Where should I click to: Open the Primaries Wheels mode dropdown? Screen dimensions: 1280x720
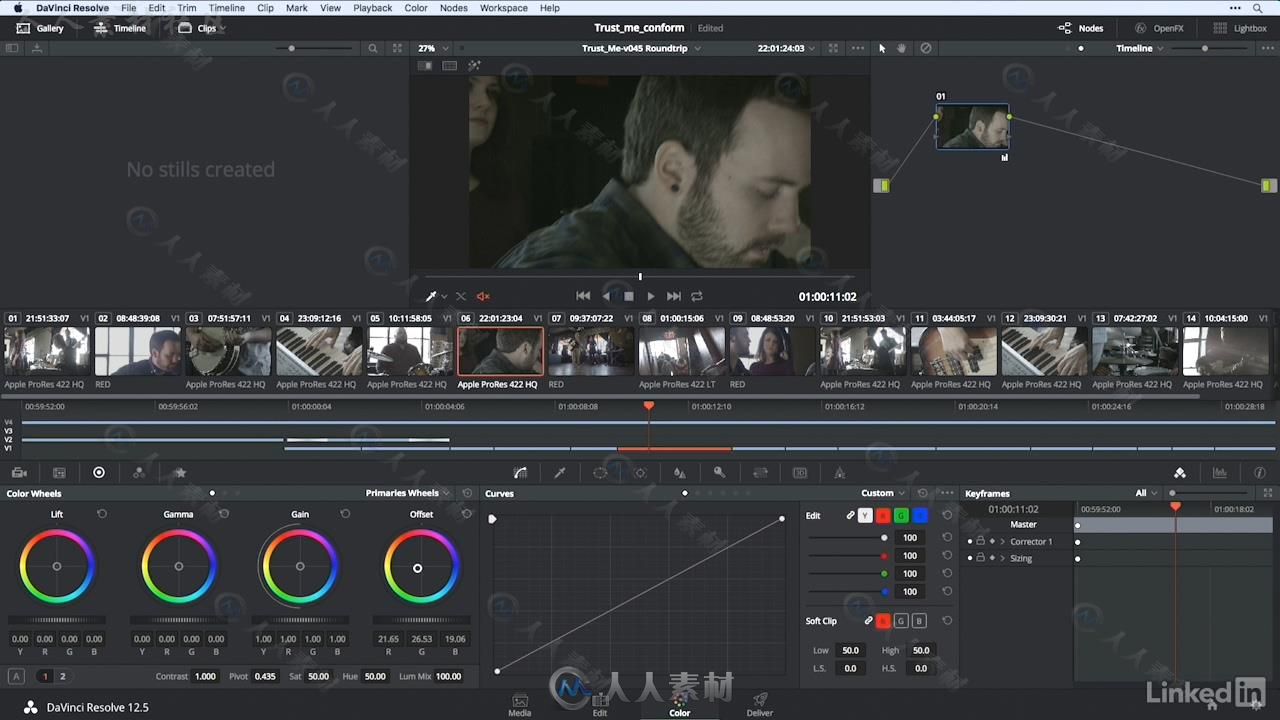(407, 493)
